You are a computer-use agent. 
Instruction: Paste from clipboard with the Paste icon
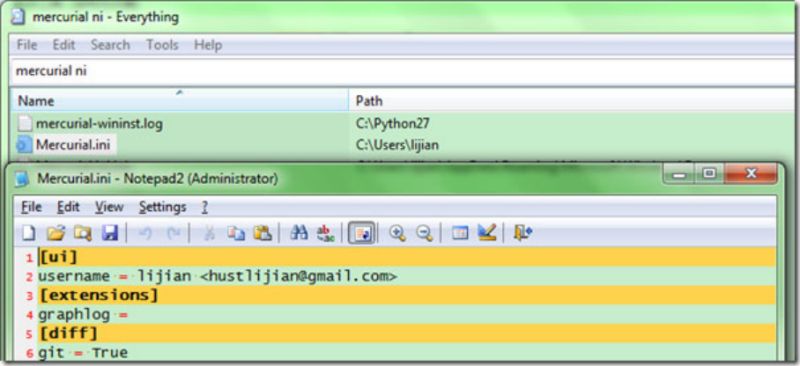[262, 233]
